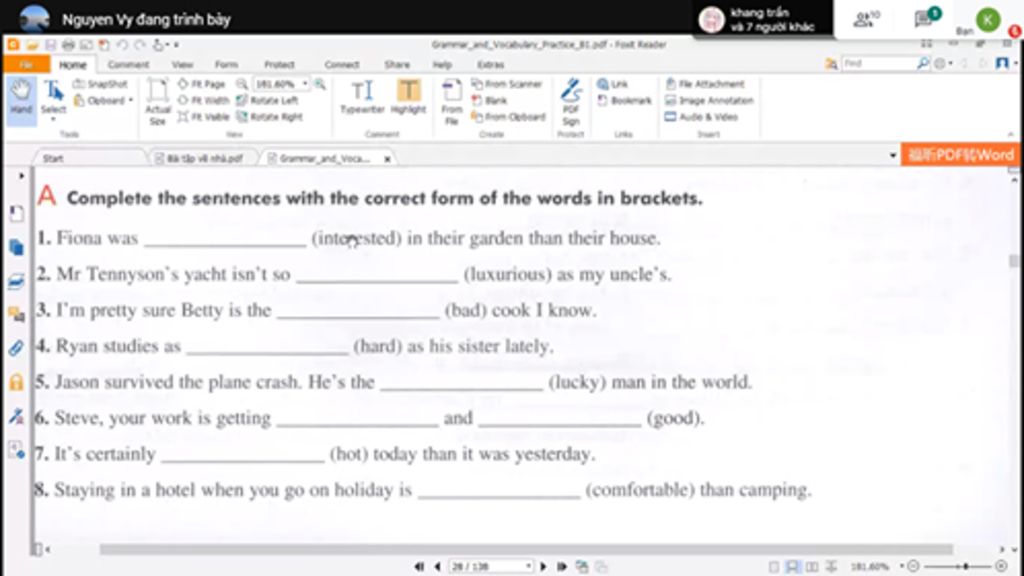Open the Extras ribbon tab
The width and height of the screenshot is (1024, 576).
click(490, 65)
